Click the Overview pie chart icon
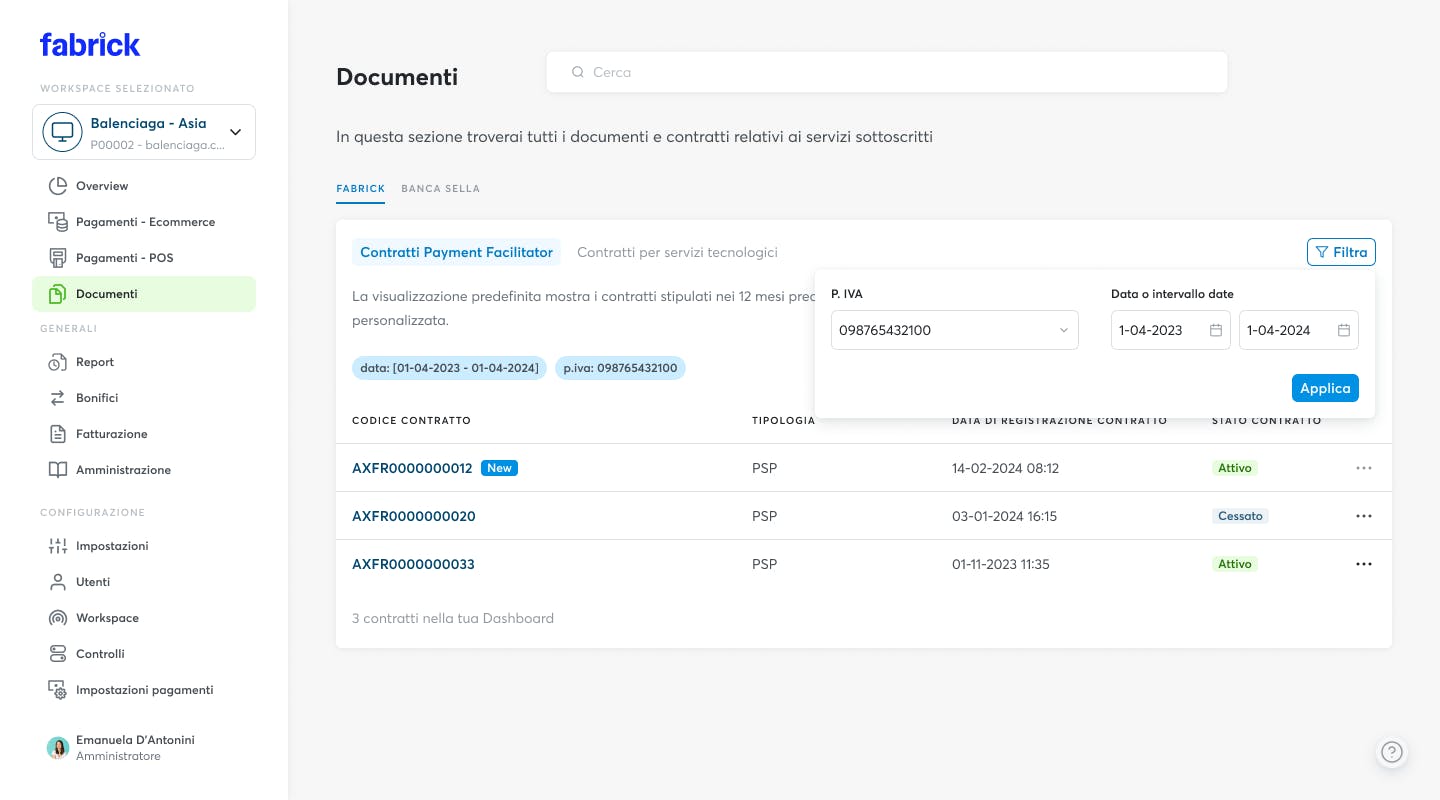This screenshot has width=1440, height=800. (x=58, y=186)
